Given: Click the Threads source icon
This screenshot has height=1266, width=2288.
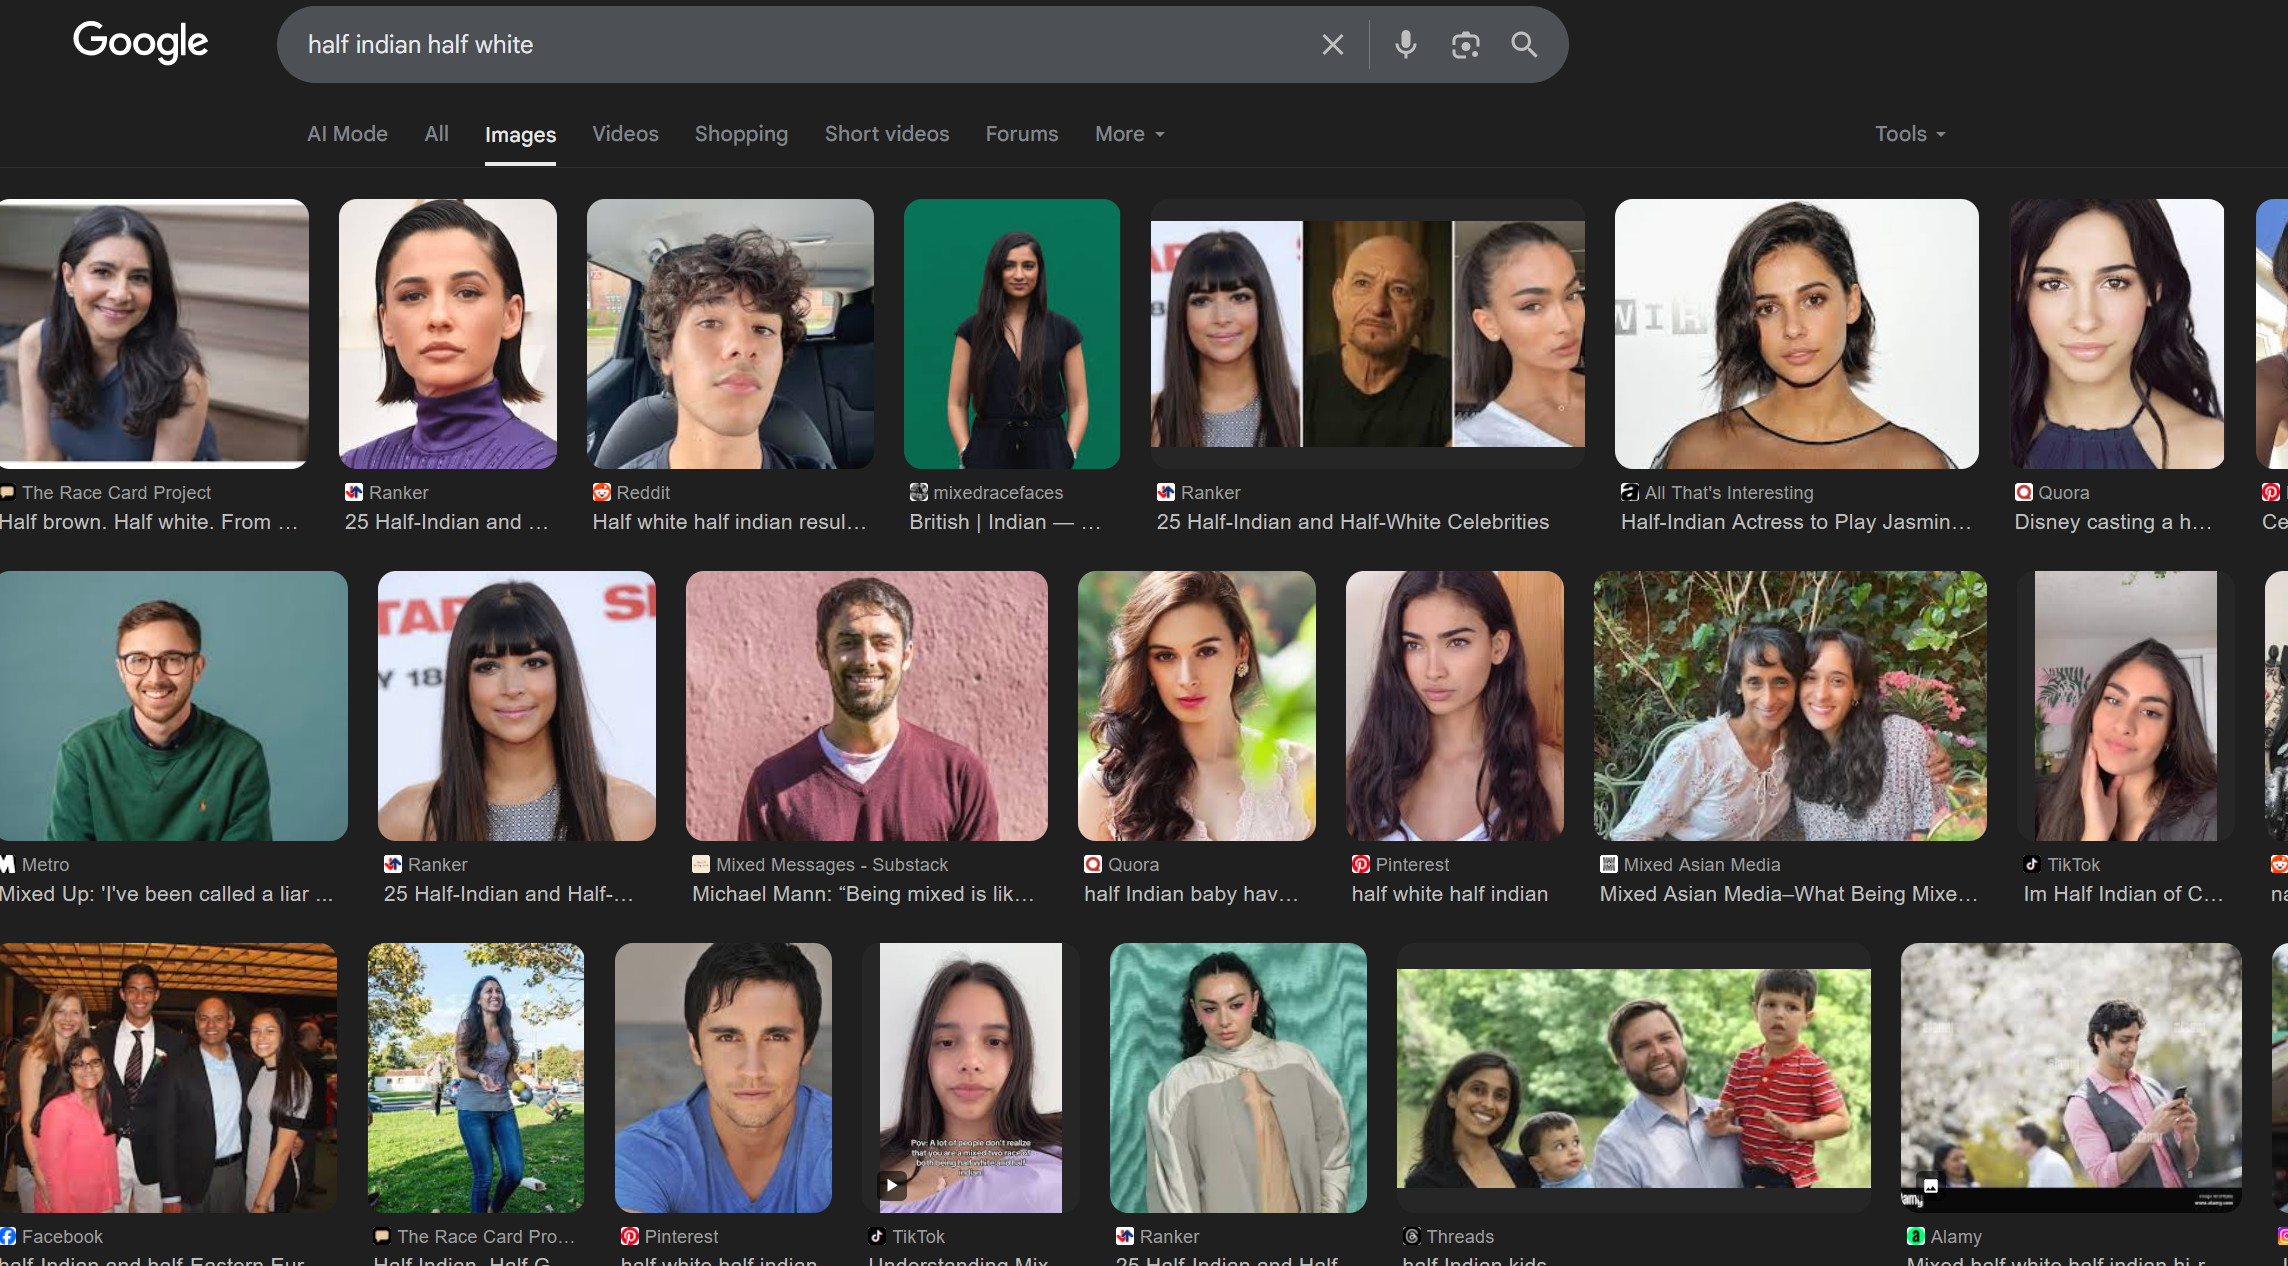Looking at the screenshot, I should [1411, 1236].
